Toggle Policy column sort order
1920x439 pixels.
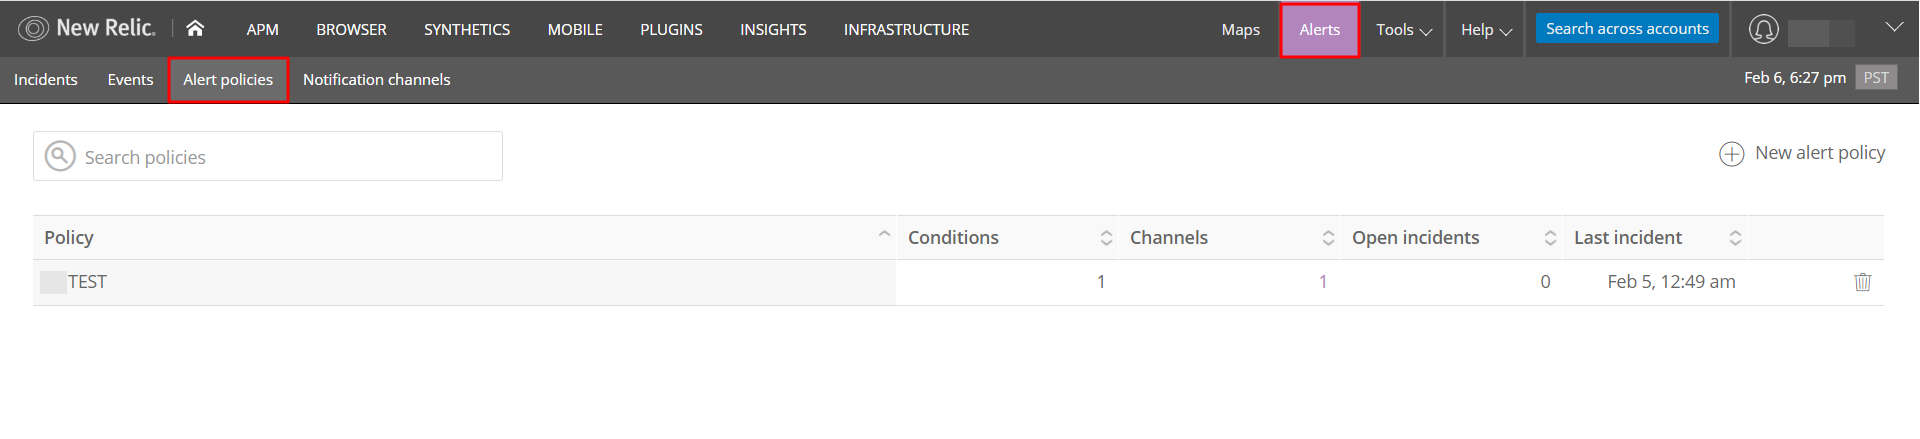point(884,235)
